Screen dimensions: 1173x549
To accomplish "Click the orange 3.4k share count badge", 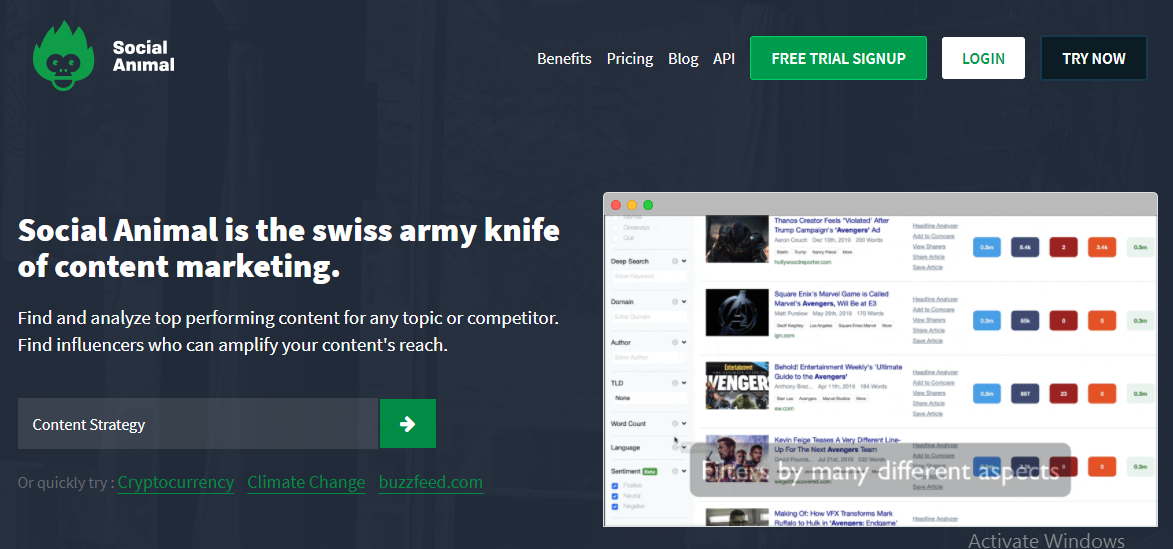I will (1102, 247).
